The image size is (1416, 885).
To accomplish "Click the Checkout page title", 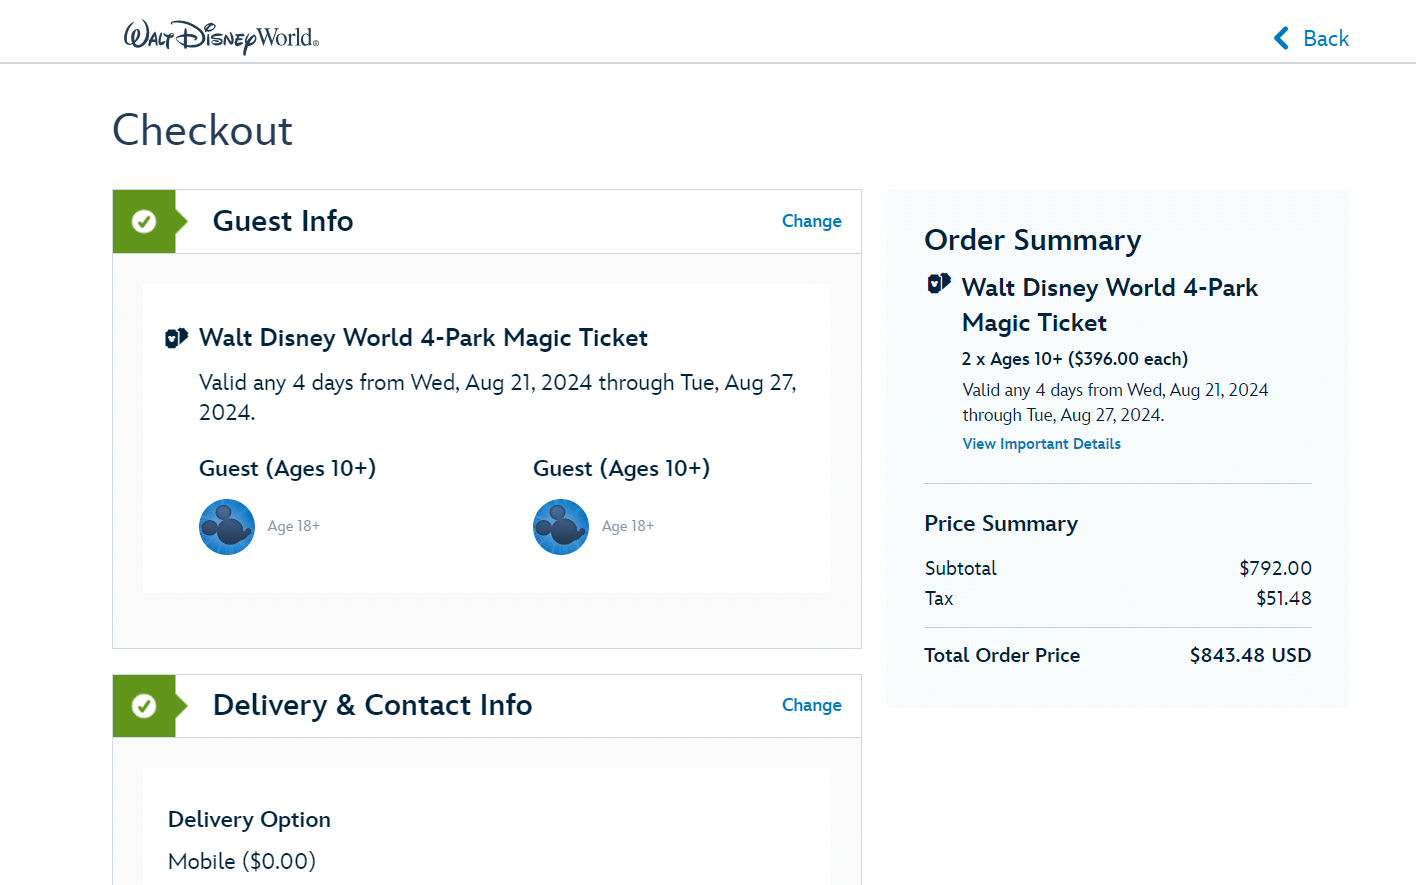I will [202, 130].
